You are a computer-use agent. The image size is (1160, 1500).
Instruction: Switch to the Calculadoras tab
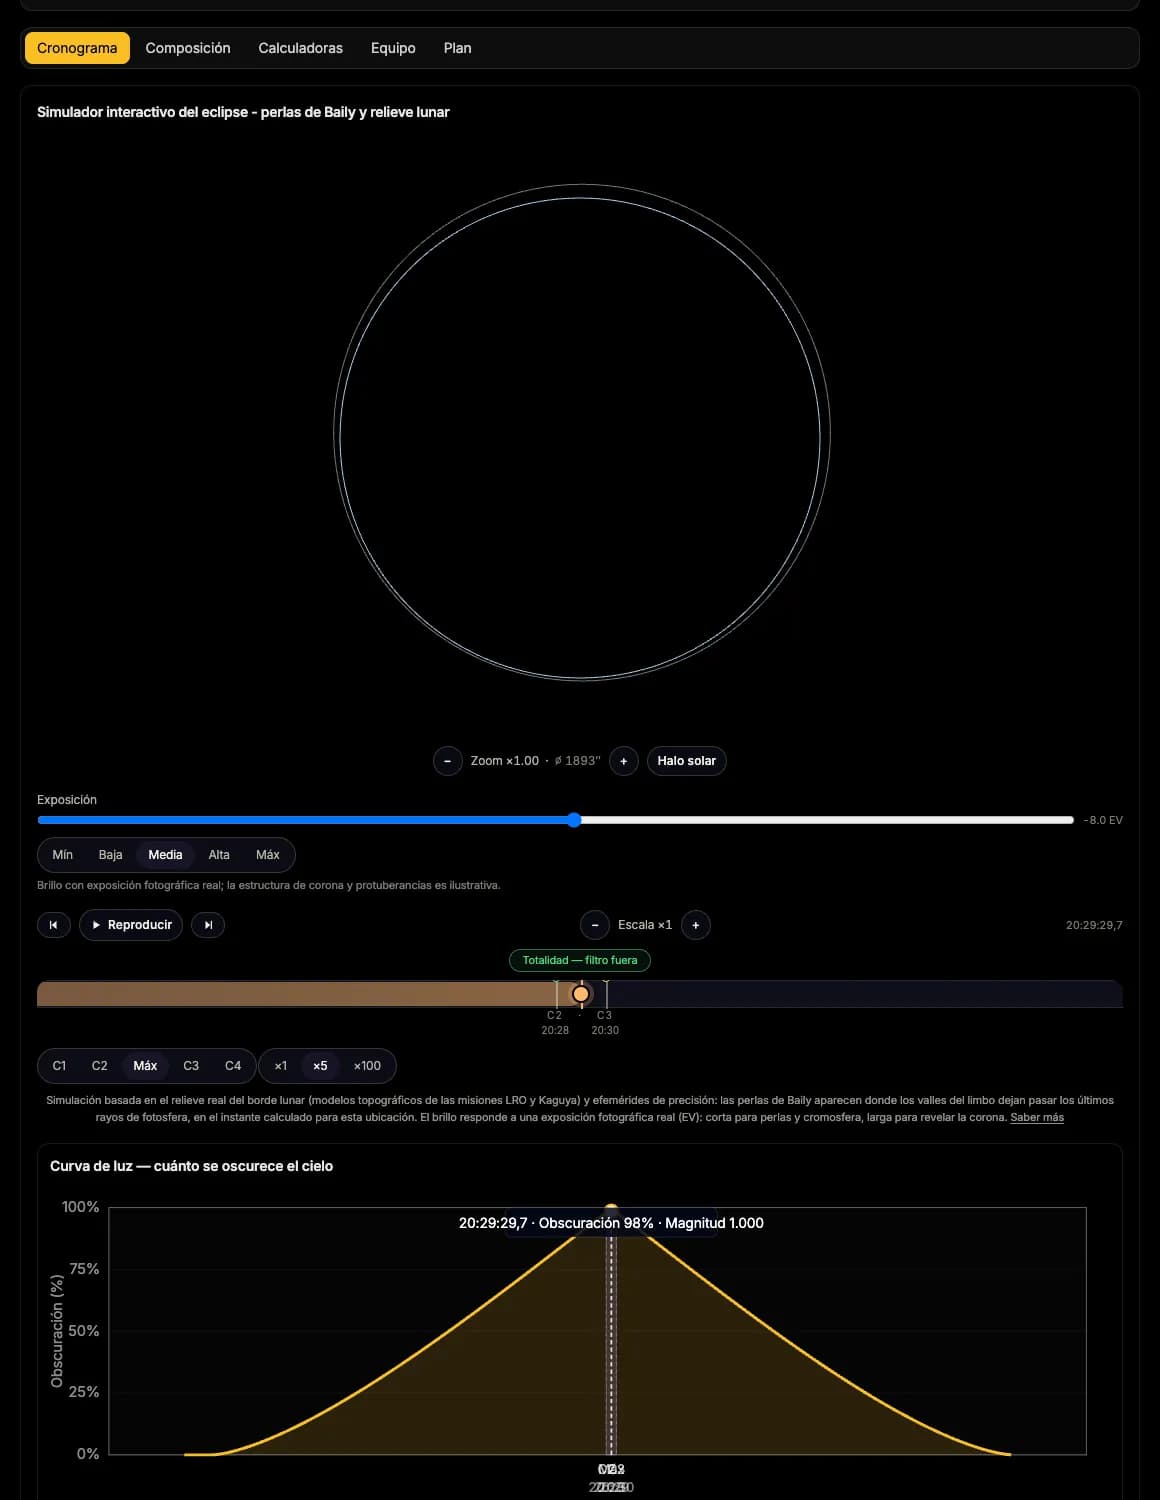(x=301, y=48)
